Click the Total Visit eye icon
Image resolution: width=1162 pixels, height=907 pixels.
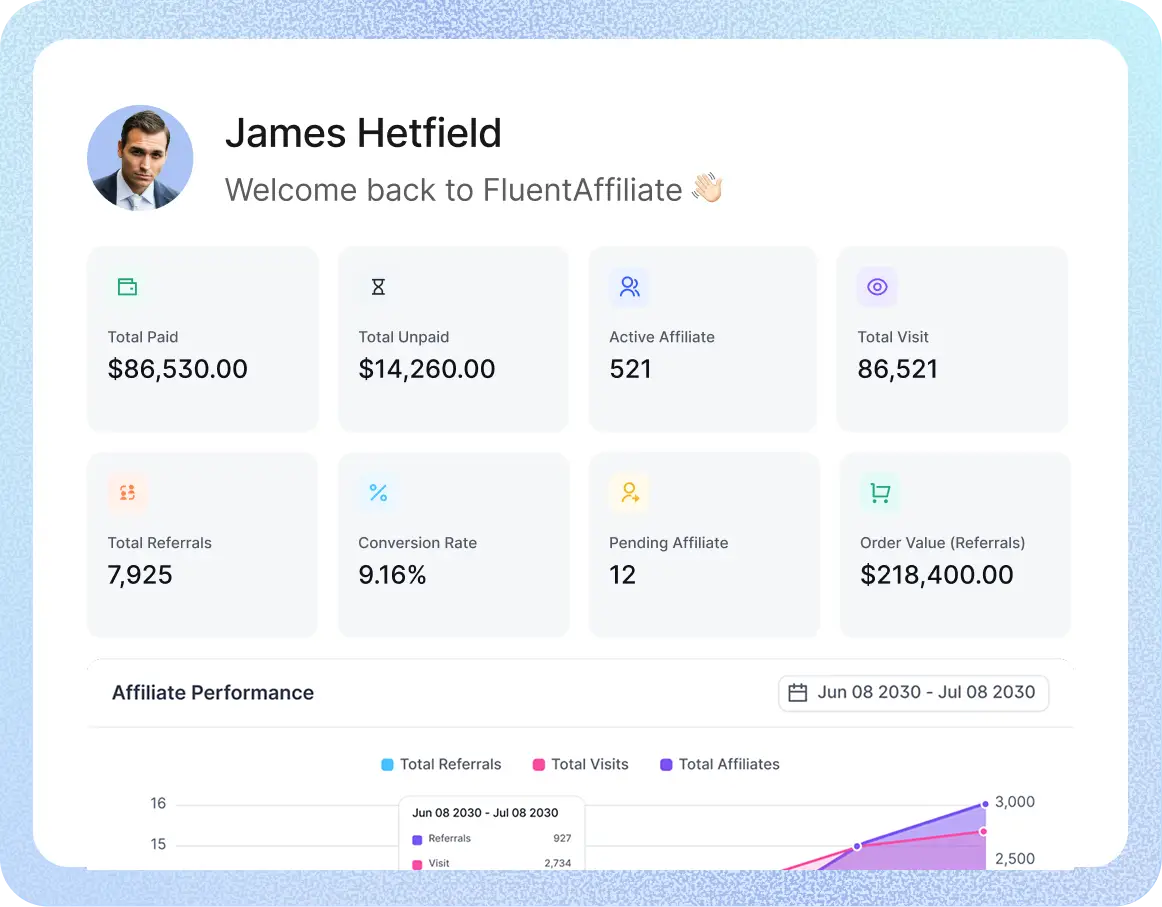click(x=877, y=286)
